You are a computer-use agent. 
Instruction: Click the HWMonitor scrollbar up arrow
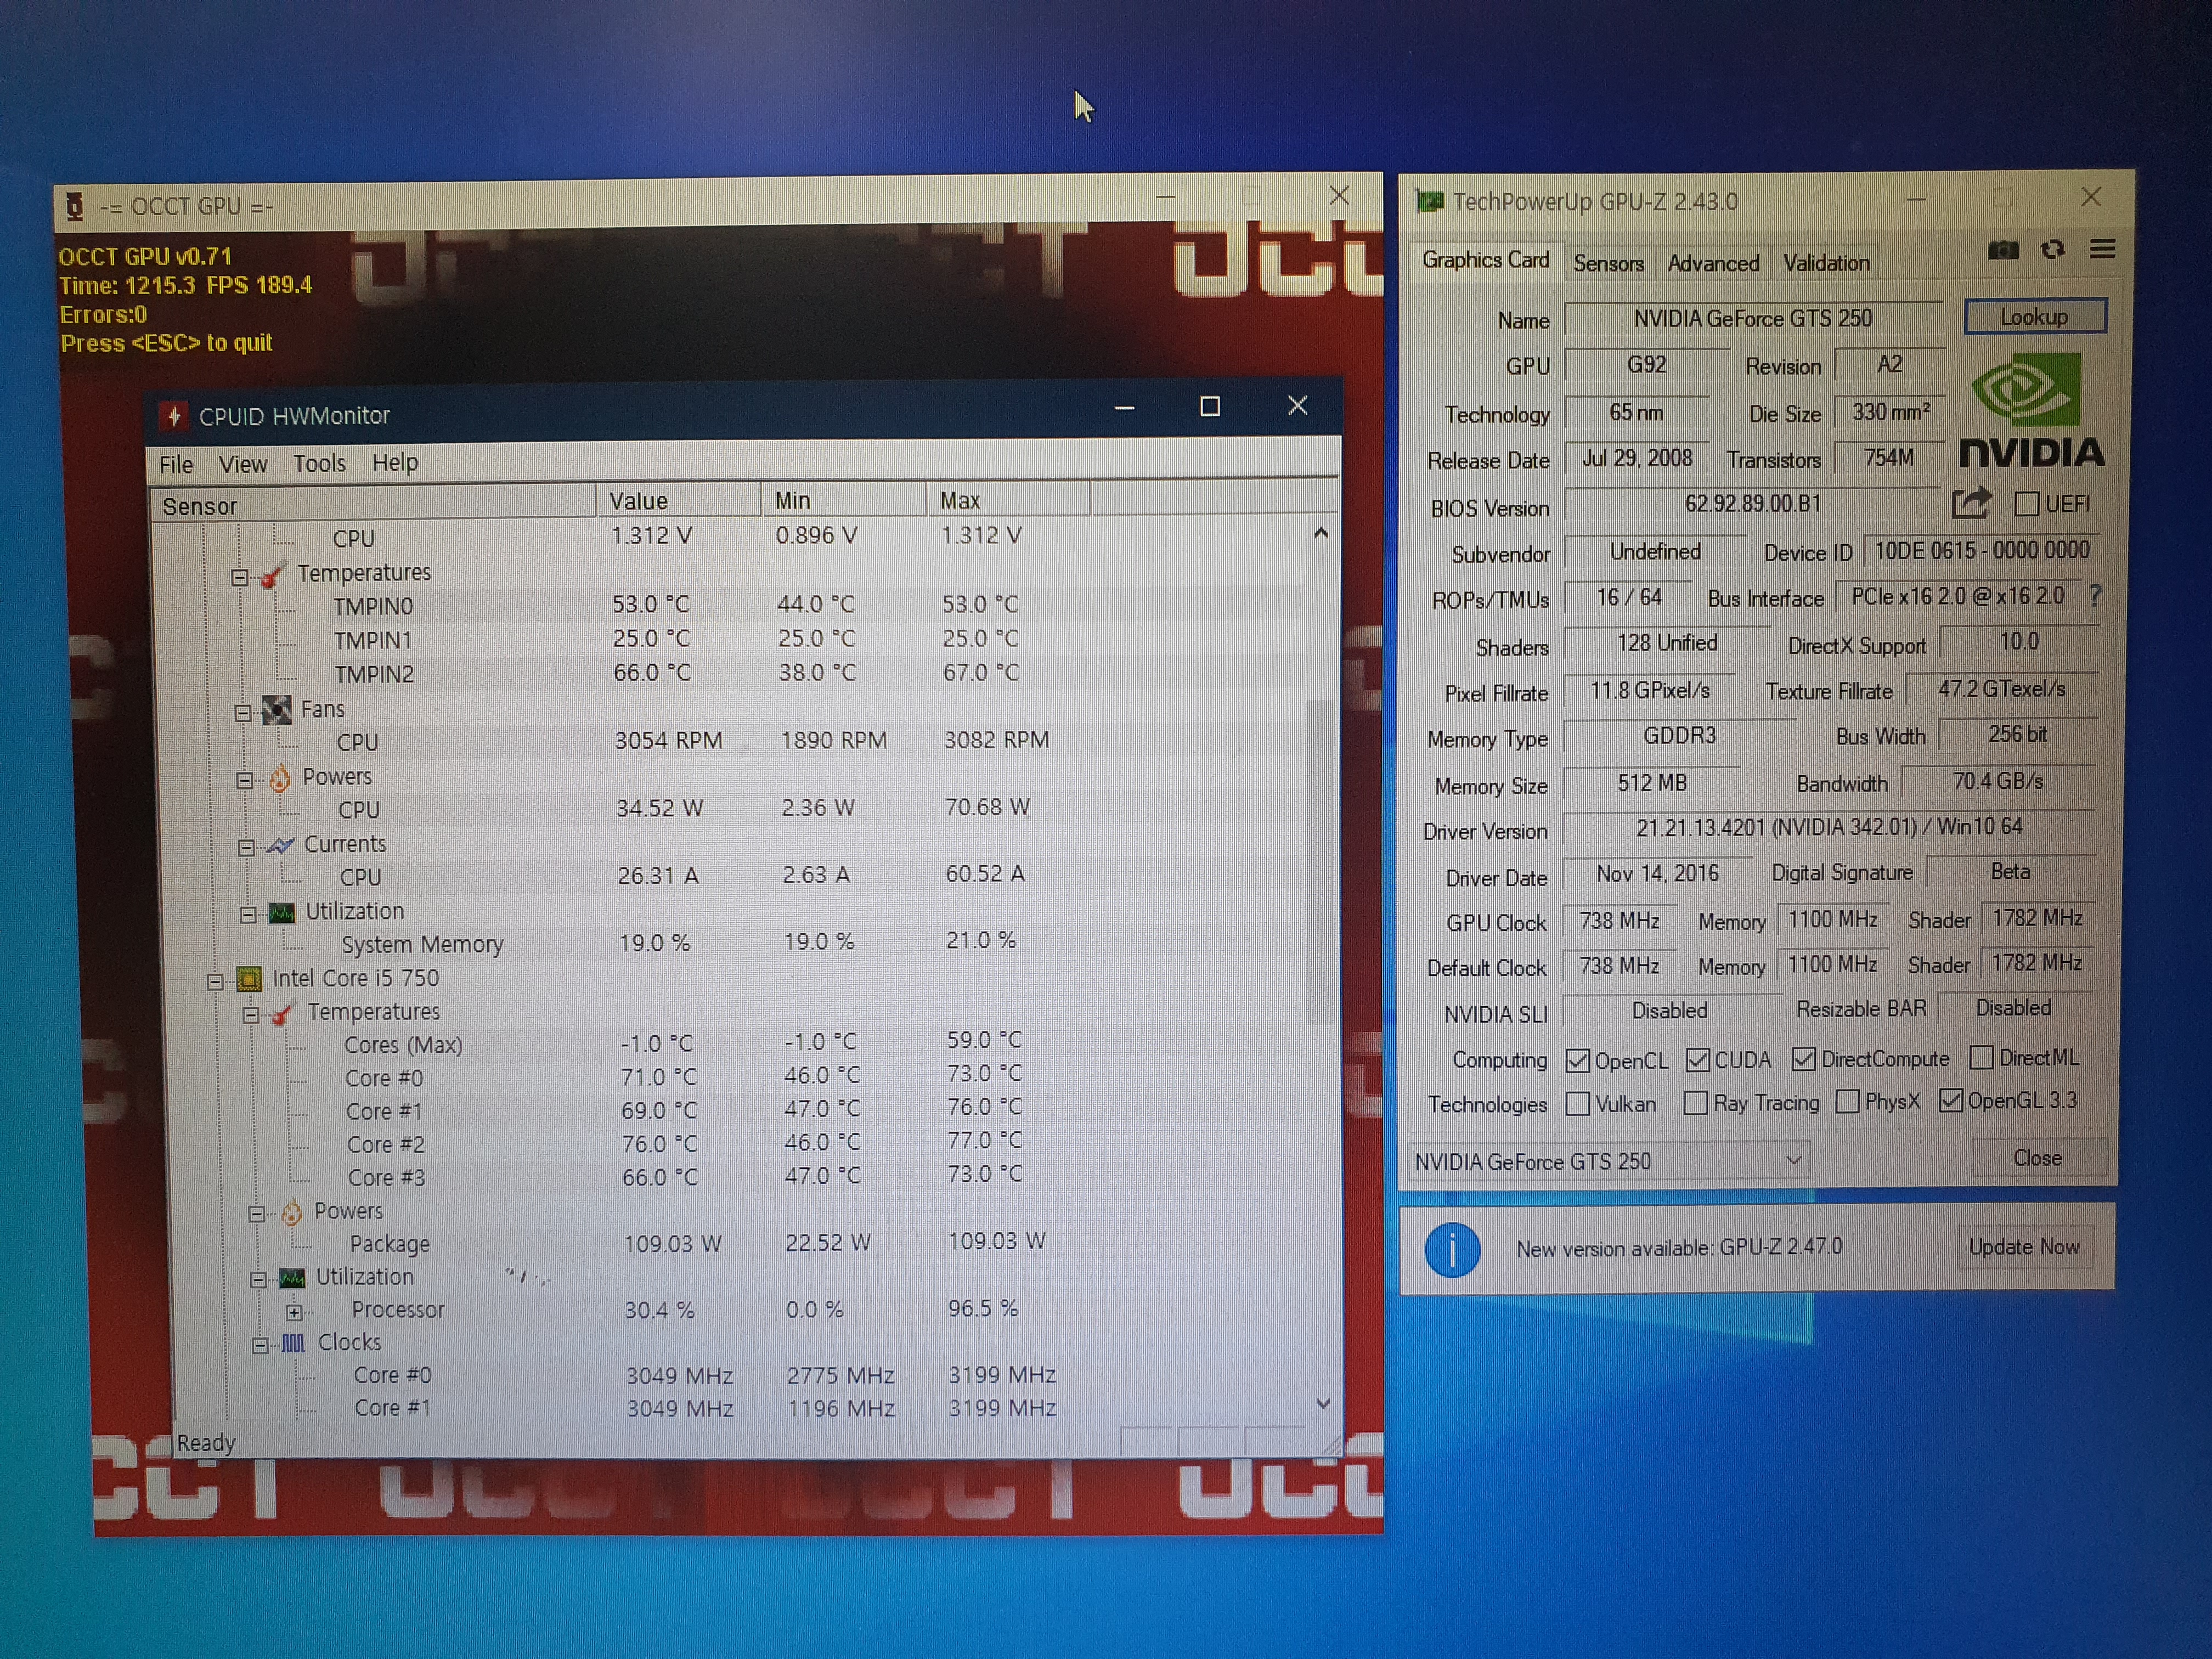tap(1321, 533)
